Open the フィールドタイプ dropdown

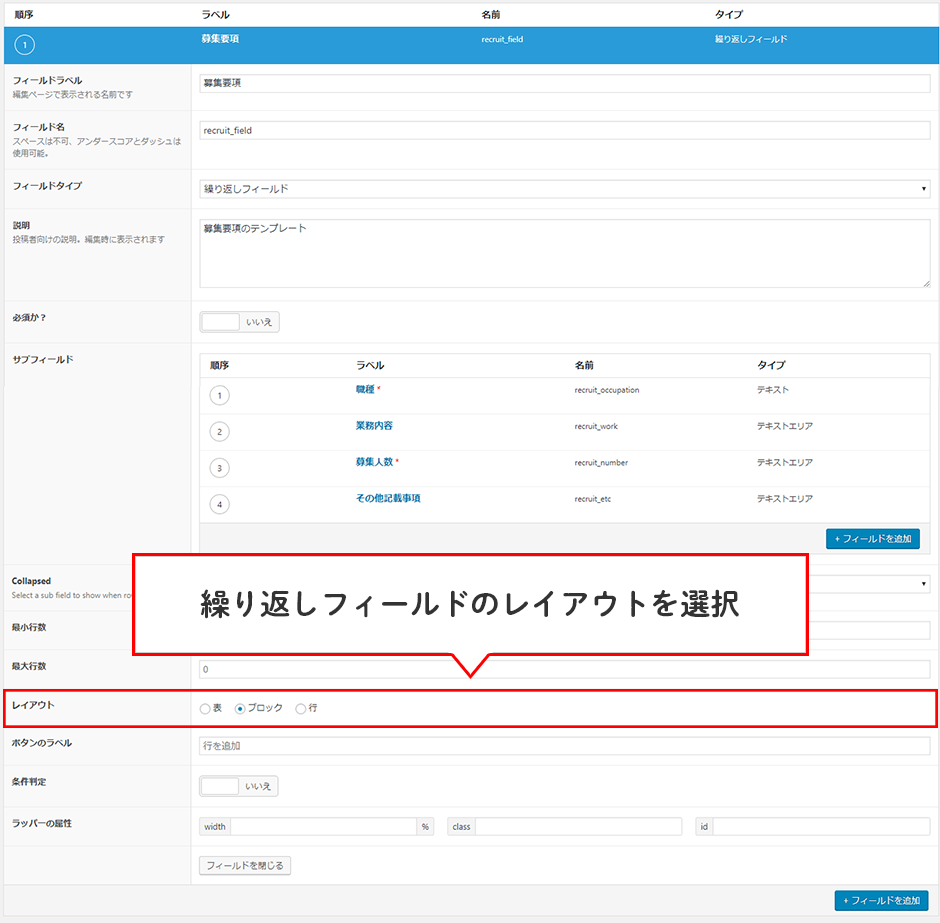click(565, 189)
